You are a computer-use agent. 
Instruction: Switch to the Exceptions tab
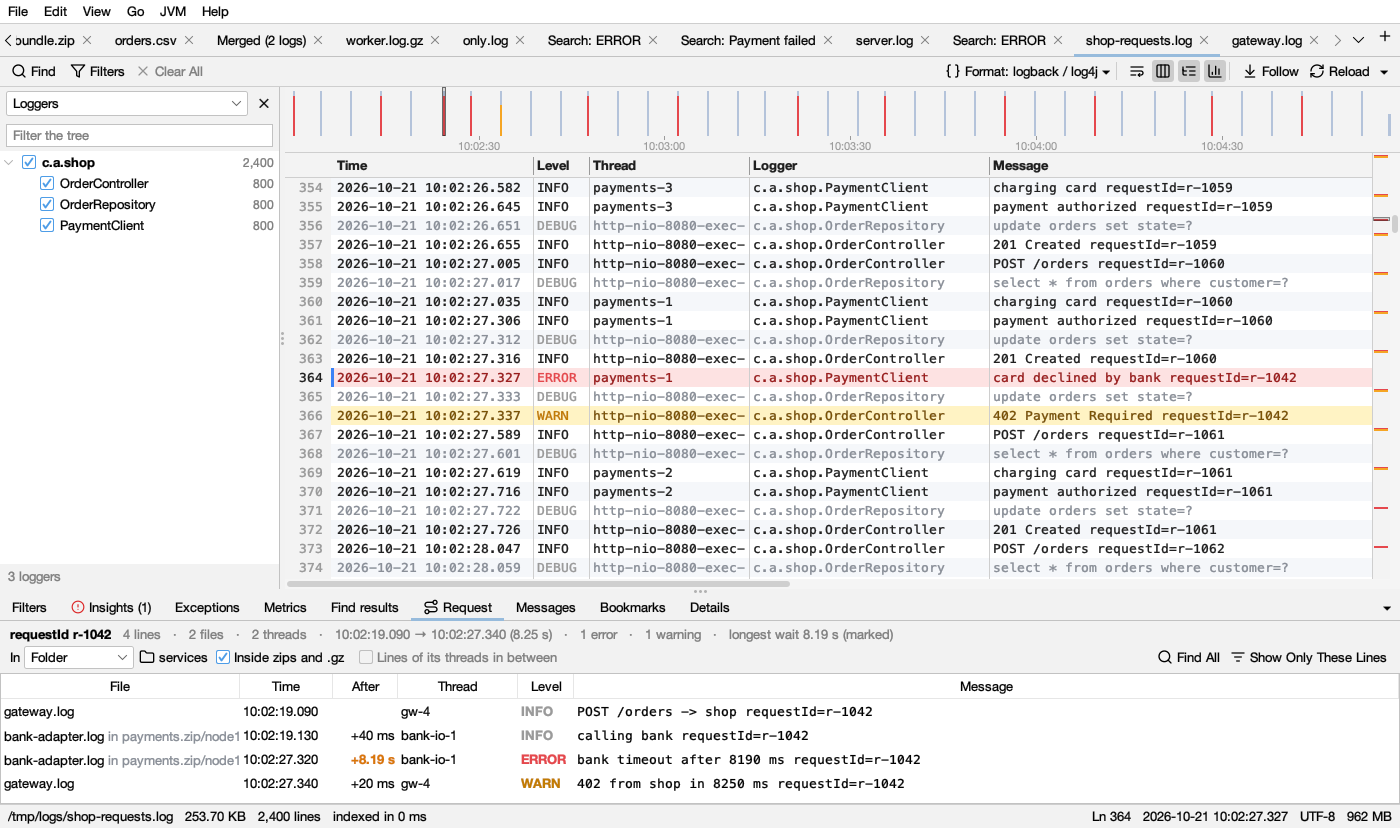tap(207, 607)
